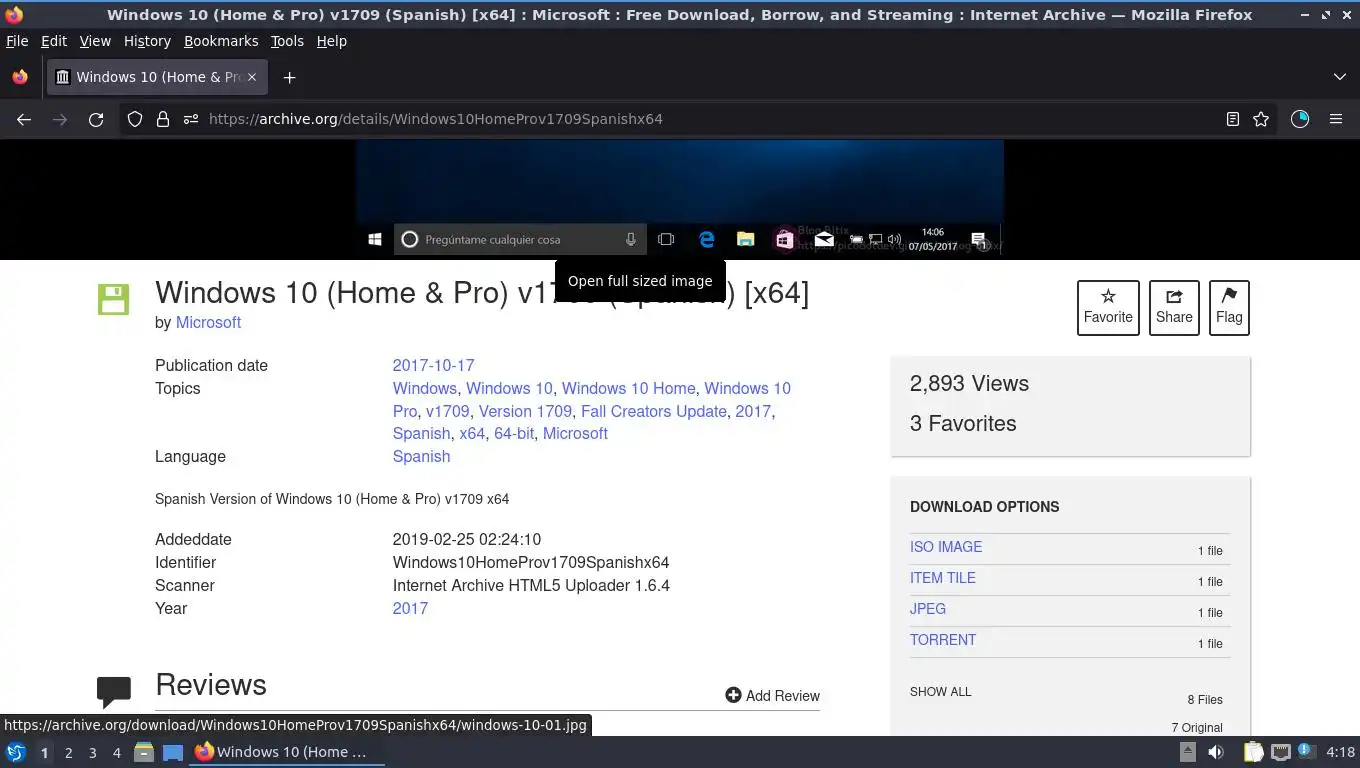Open the Help menu
The width and height of the screenshot is (1360, 768).
332,41
